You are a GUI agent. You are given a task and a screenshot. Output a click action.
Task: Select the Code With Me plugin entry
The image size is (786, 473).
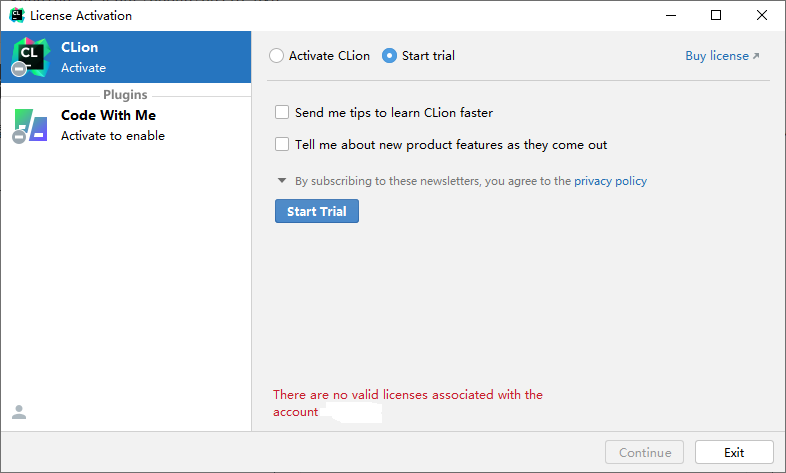coord(126,125)
